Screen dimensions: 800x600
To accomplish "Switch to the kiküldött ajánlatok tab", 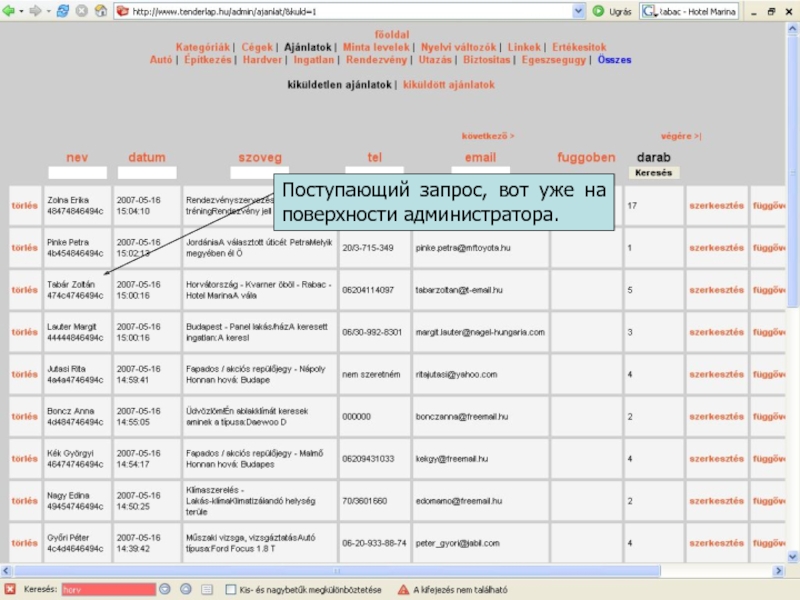I will [449, 85].
